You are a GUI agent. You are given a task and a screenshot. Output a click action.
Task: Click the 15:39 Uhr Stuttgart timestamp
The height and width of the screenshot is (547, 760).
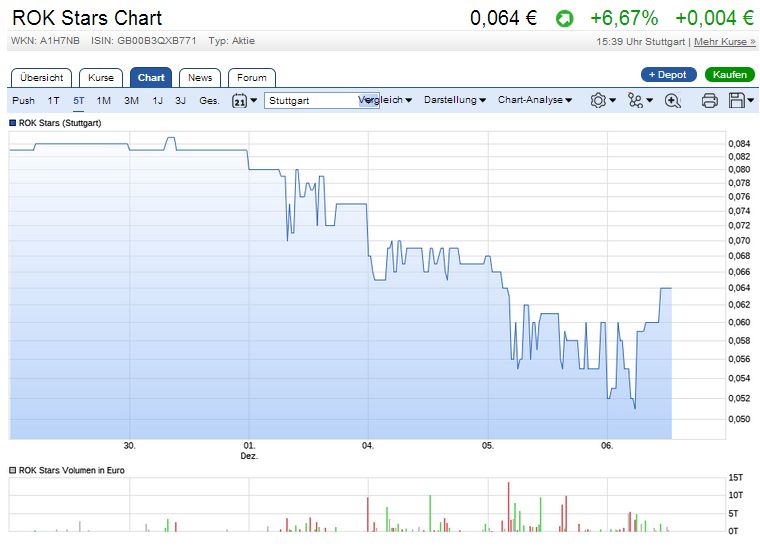pos(641,42)
